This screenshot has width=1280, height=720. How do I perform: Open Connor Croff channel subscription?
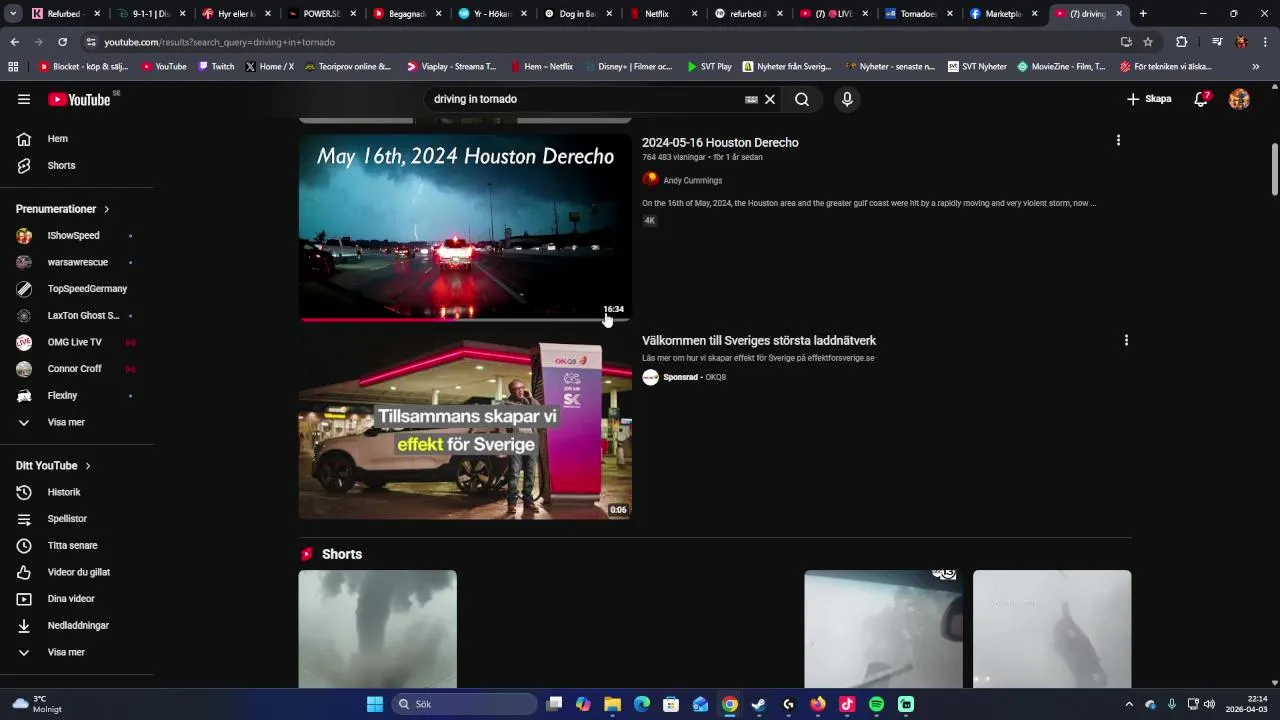(77, 369)
